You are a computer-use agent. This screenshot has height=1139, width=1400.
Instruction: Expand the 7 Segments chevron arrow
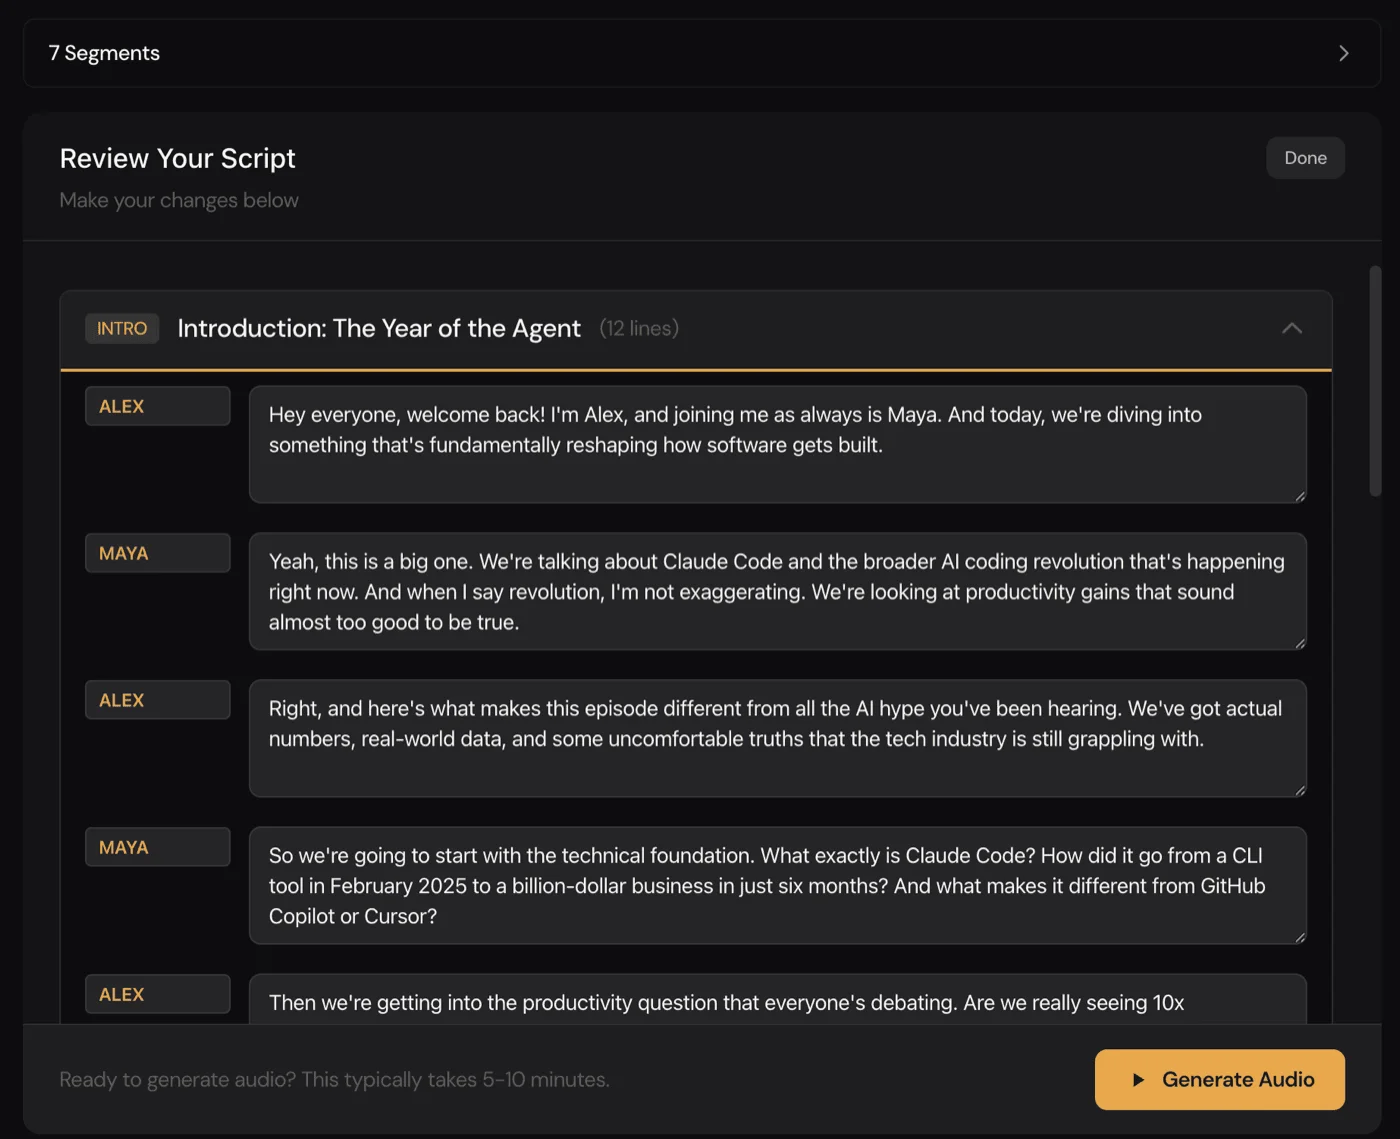[1343, 53]
